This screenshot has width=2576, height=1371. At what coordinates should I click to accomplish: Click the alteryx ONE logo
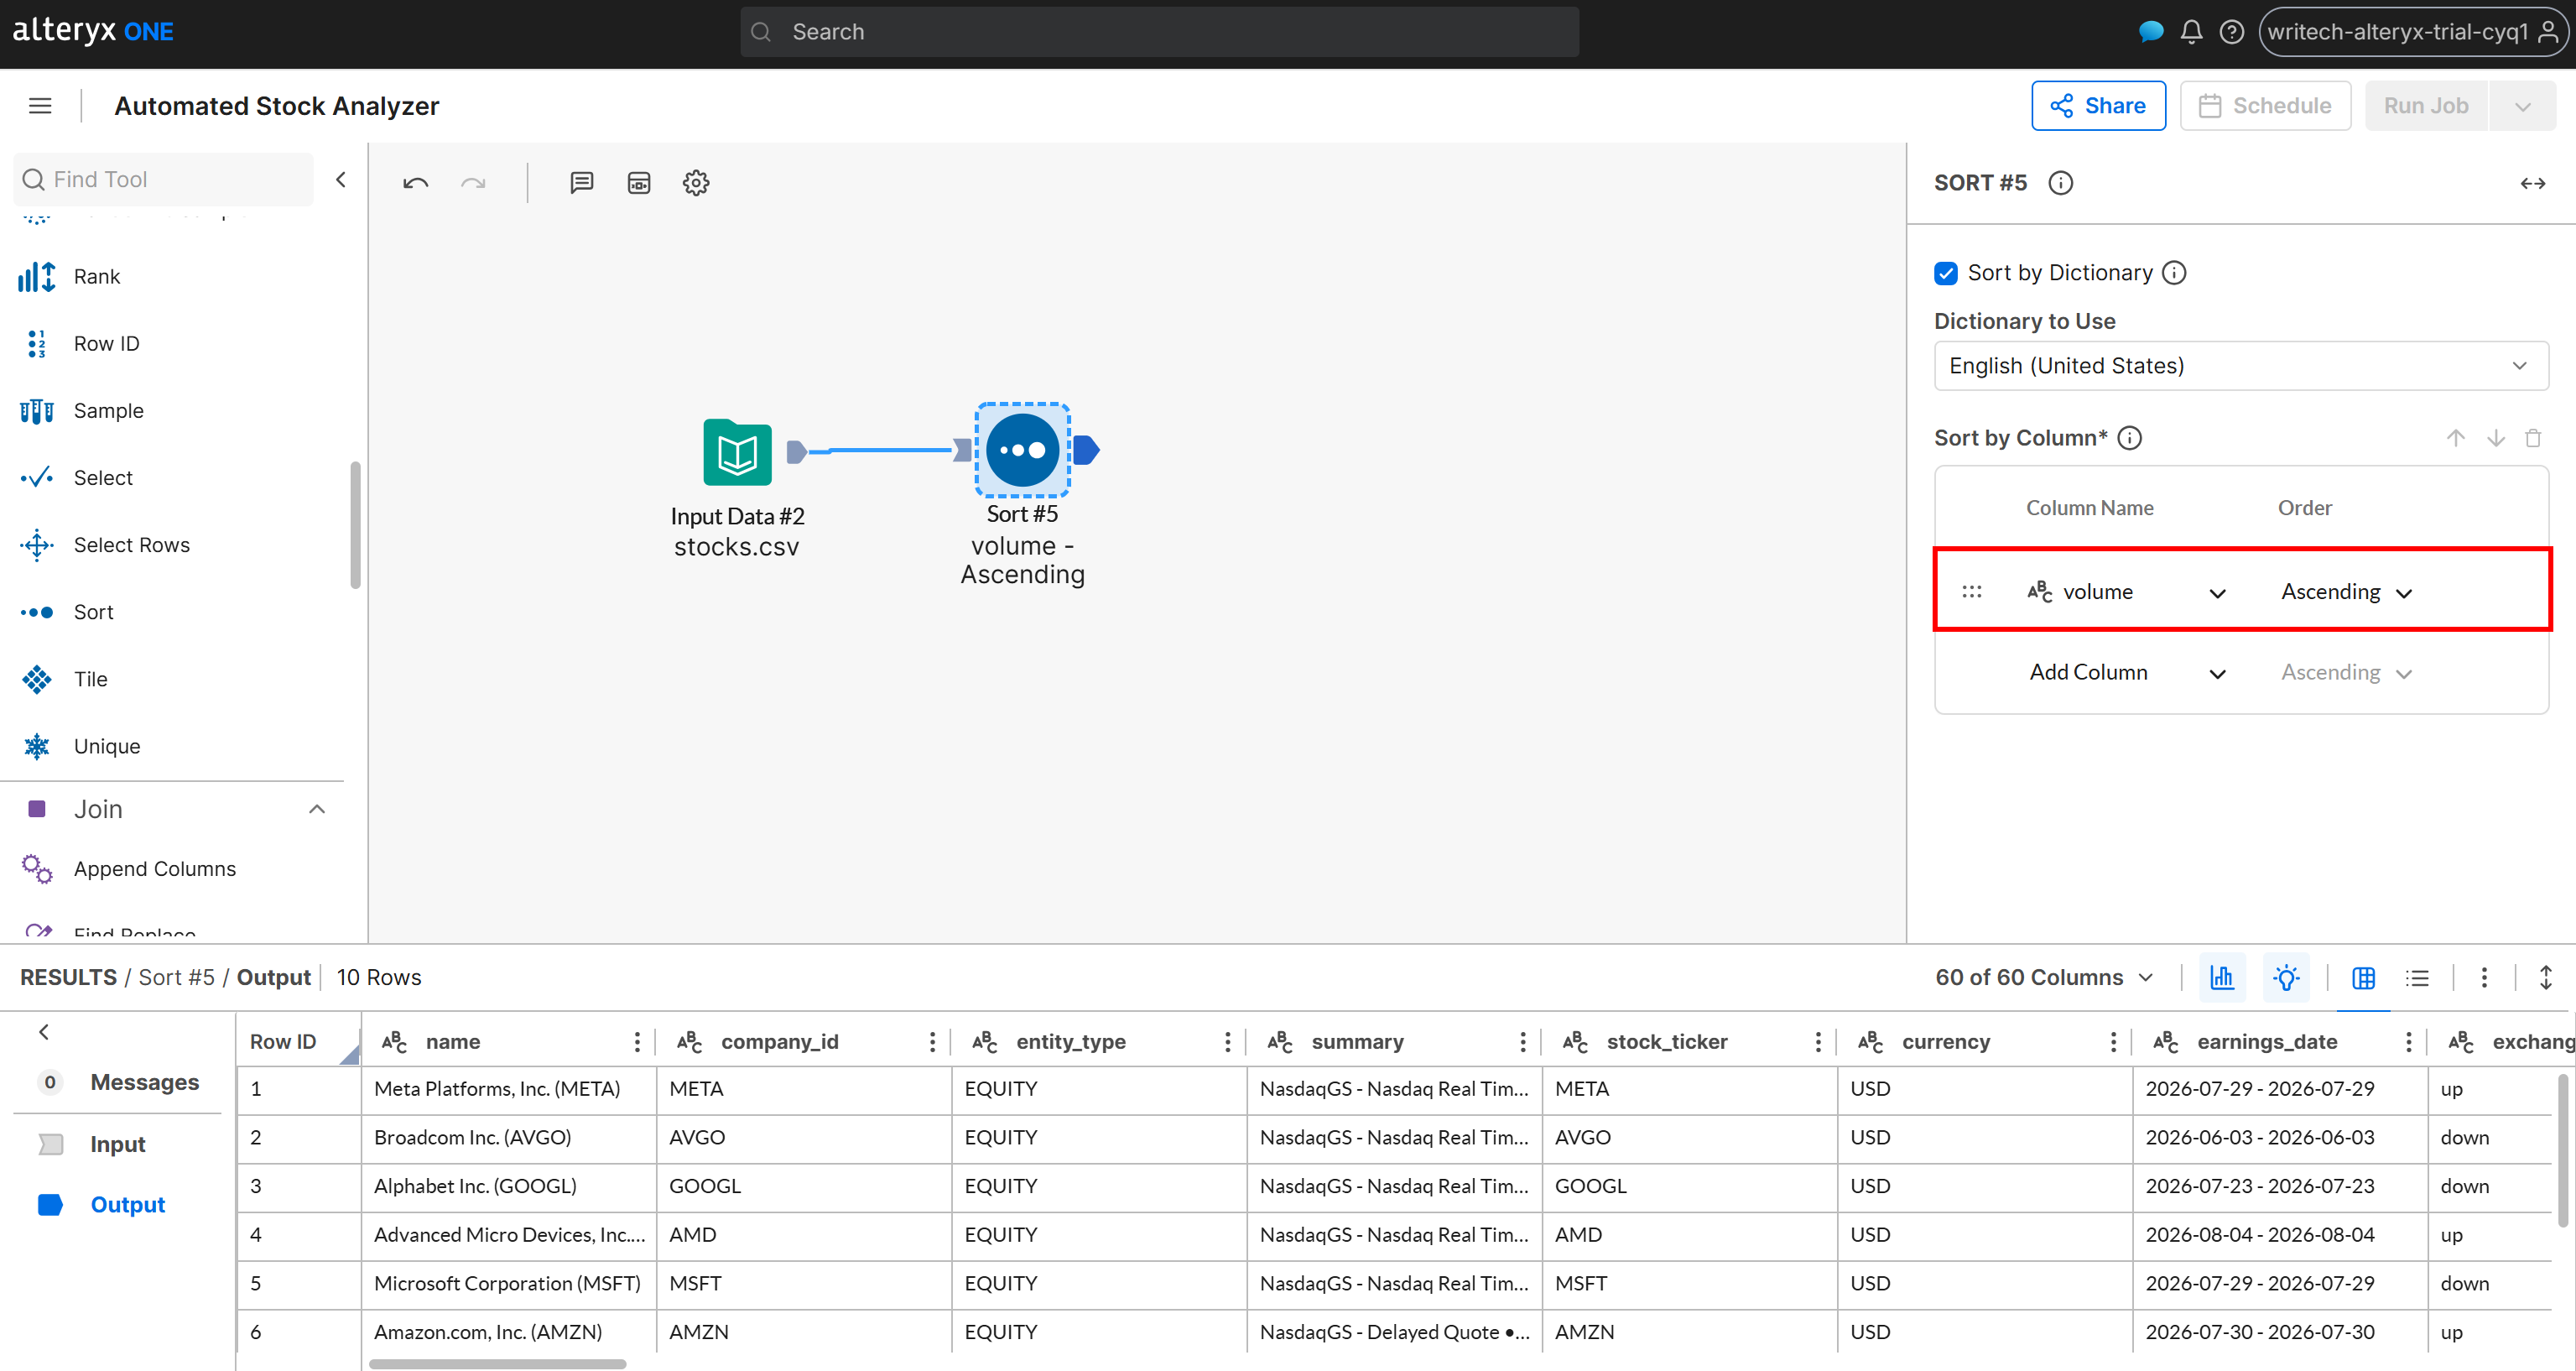click(x=93, y=31)
